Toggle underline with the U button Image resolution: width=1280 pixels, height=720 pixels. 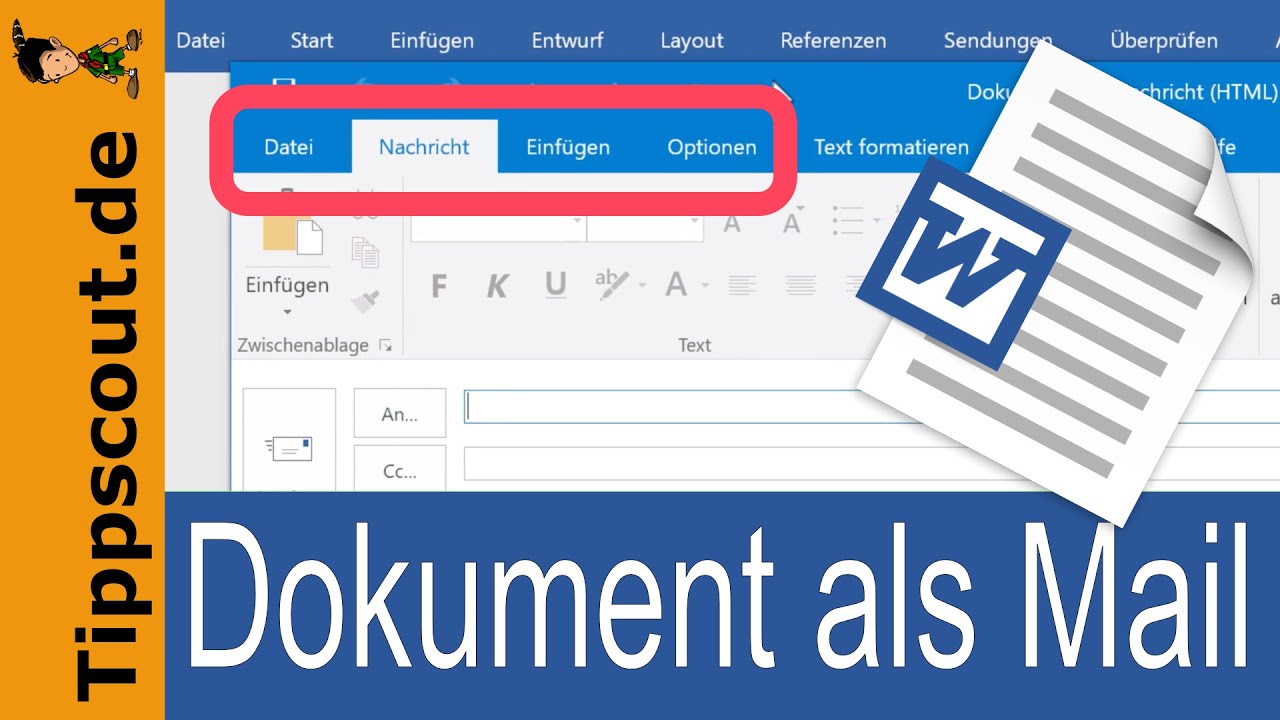click(555, 286)
